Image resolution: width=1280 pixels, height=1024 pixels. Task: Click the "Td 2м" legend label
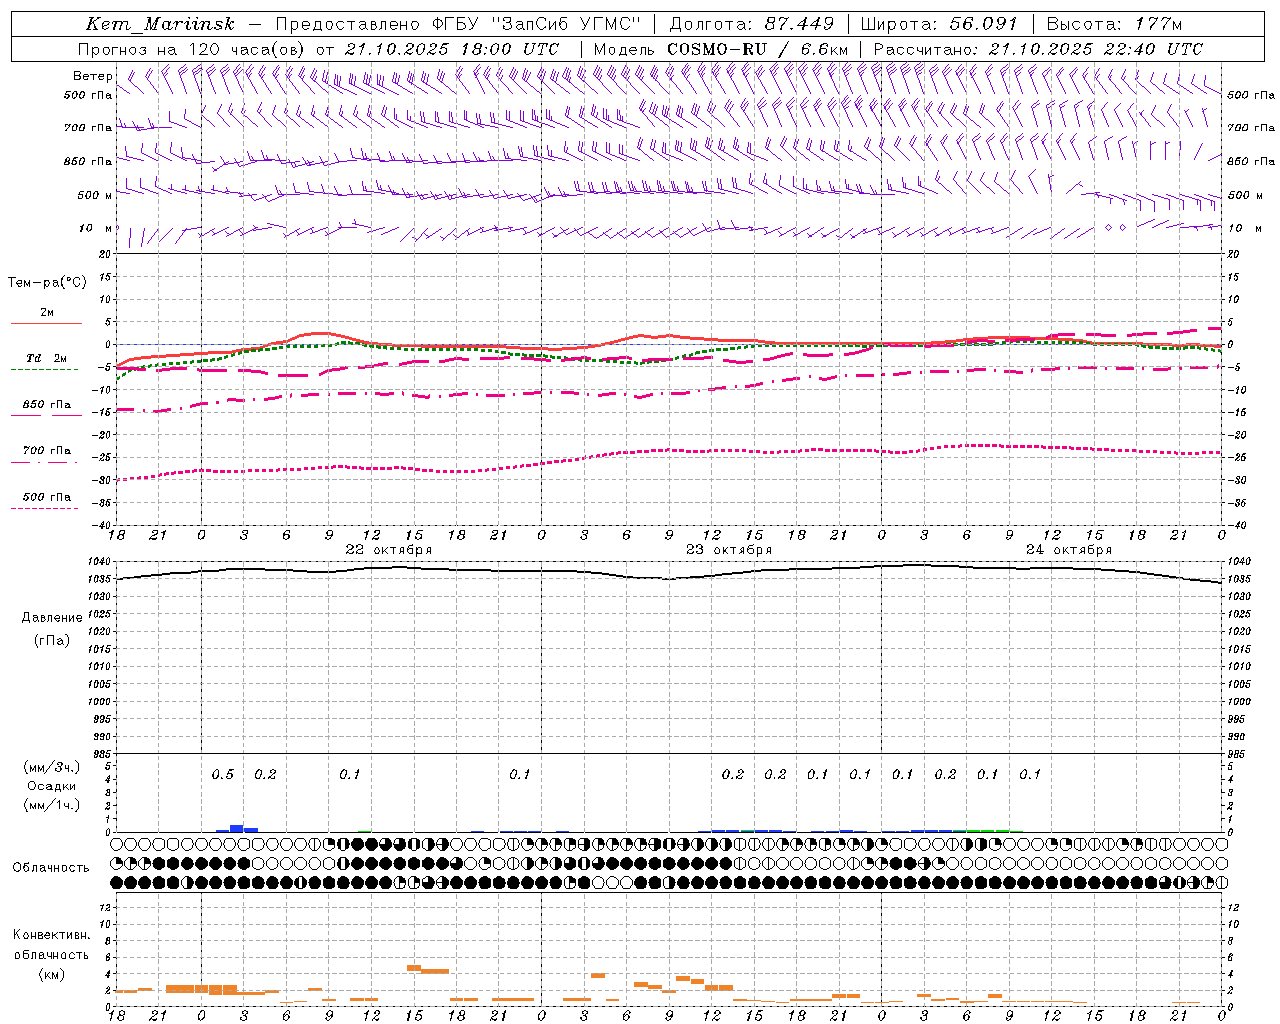click(47, 358)
